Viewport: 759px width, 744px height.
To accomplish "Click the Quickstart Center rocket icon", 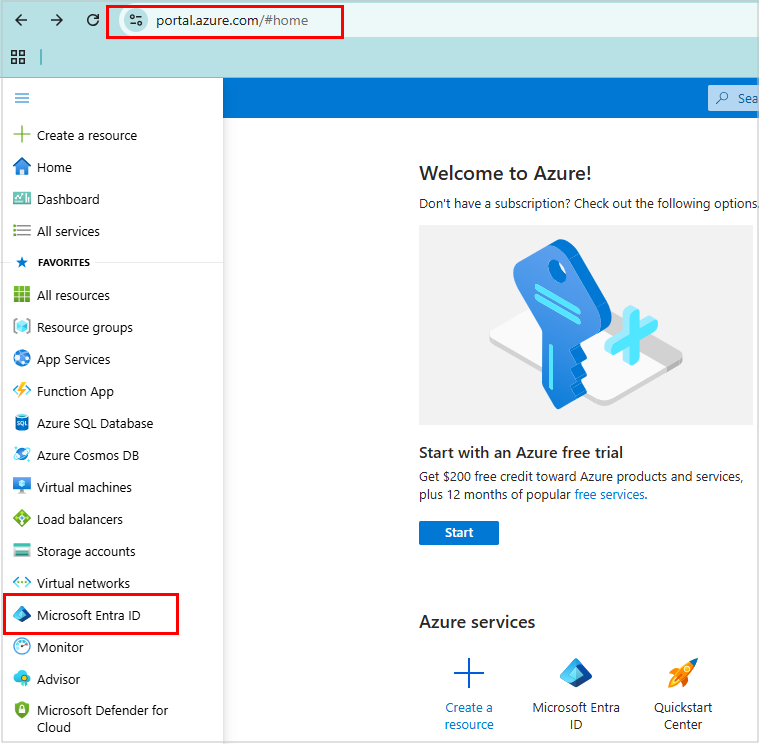I will (683, 673).
